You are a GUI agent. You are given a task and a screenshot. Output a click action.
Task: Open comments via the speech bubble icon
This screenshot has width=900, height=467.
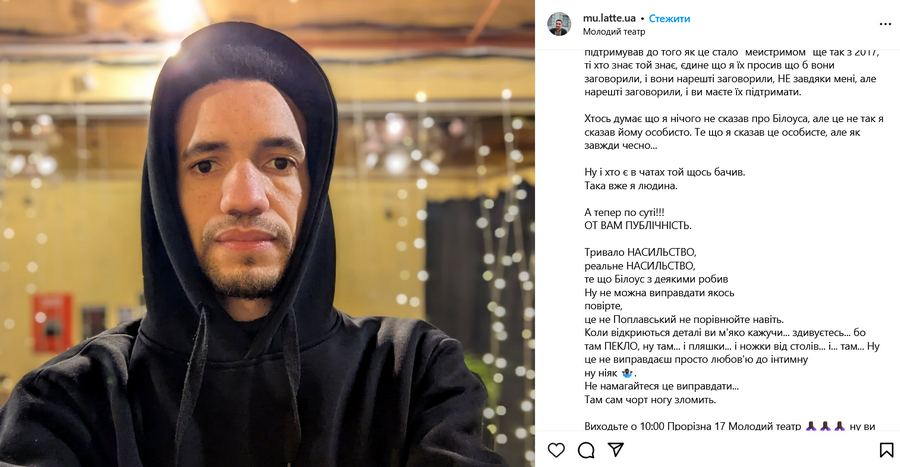coord(586,450)
